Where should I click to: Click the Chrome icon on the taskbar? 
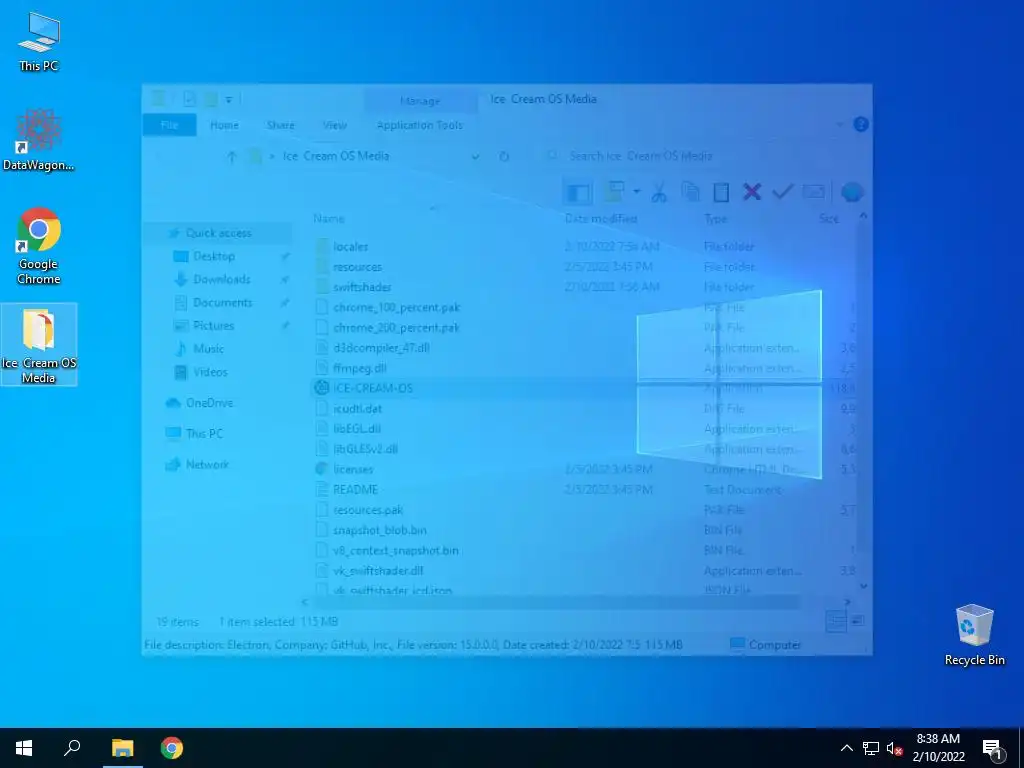tap(172, 748)
